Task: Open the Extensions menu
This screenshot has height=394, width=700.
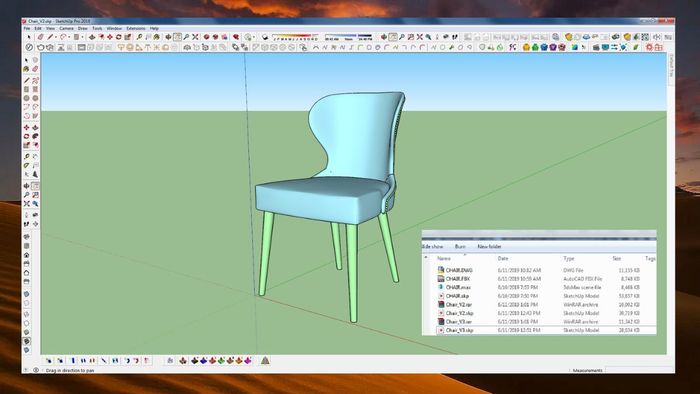Action: click(x=136, y=28)
